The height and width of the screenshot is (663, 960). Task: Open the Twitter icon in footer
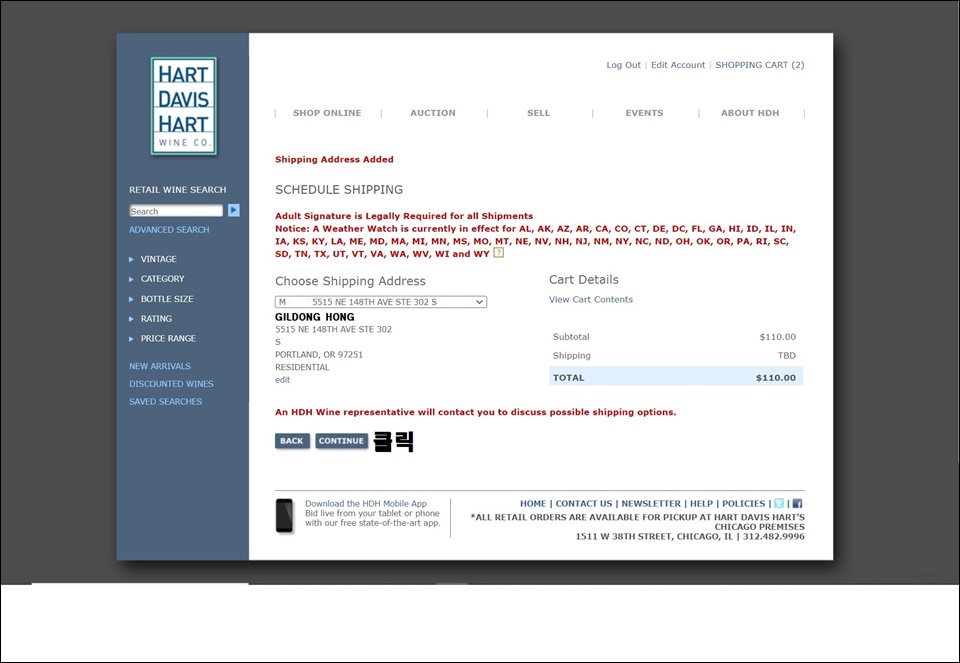779,503
